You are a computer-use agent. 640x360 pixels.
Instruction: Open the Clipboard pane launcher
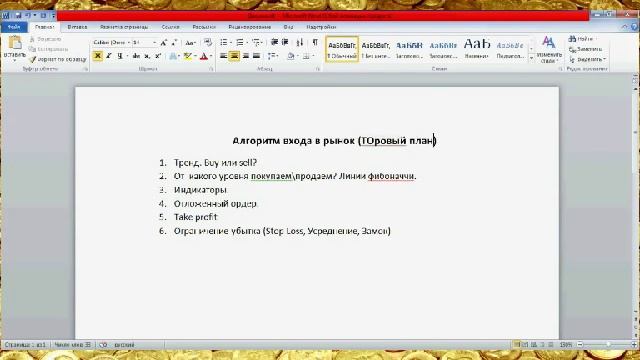tap(85, 69)
